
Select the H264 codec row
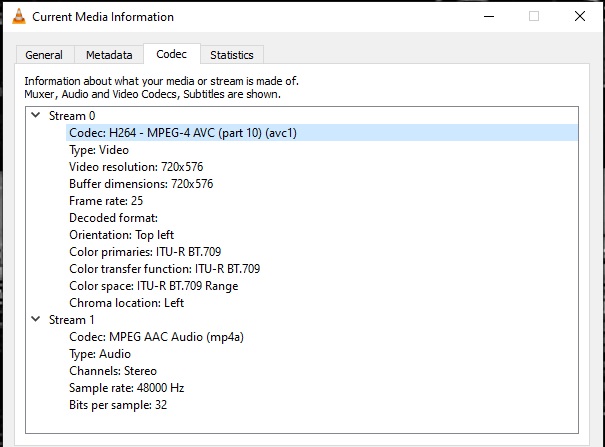pos(182,133)
